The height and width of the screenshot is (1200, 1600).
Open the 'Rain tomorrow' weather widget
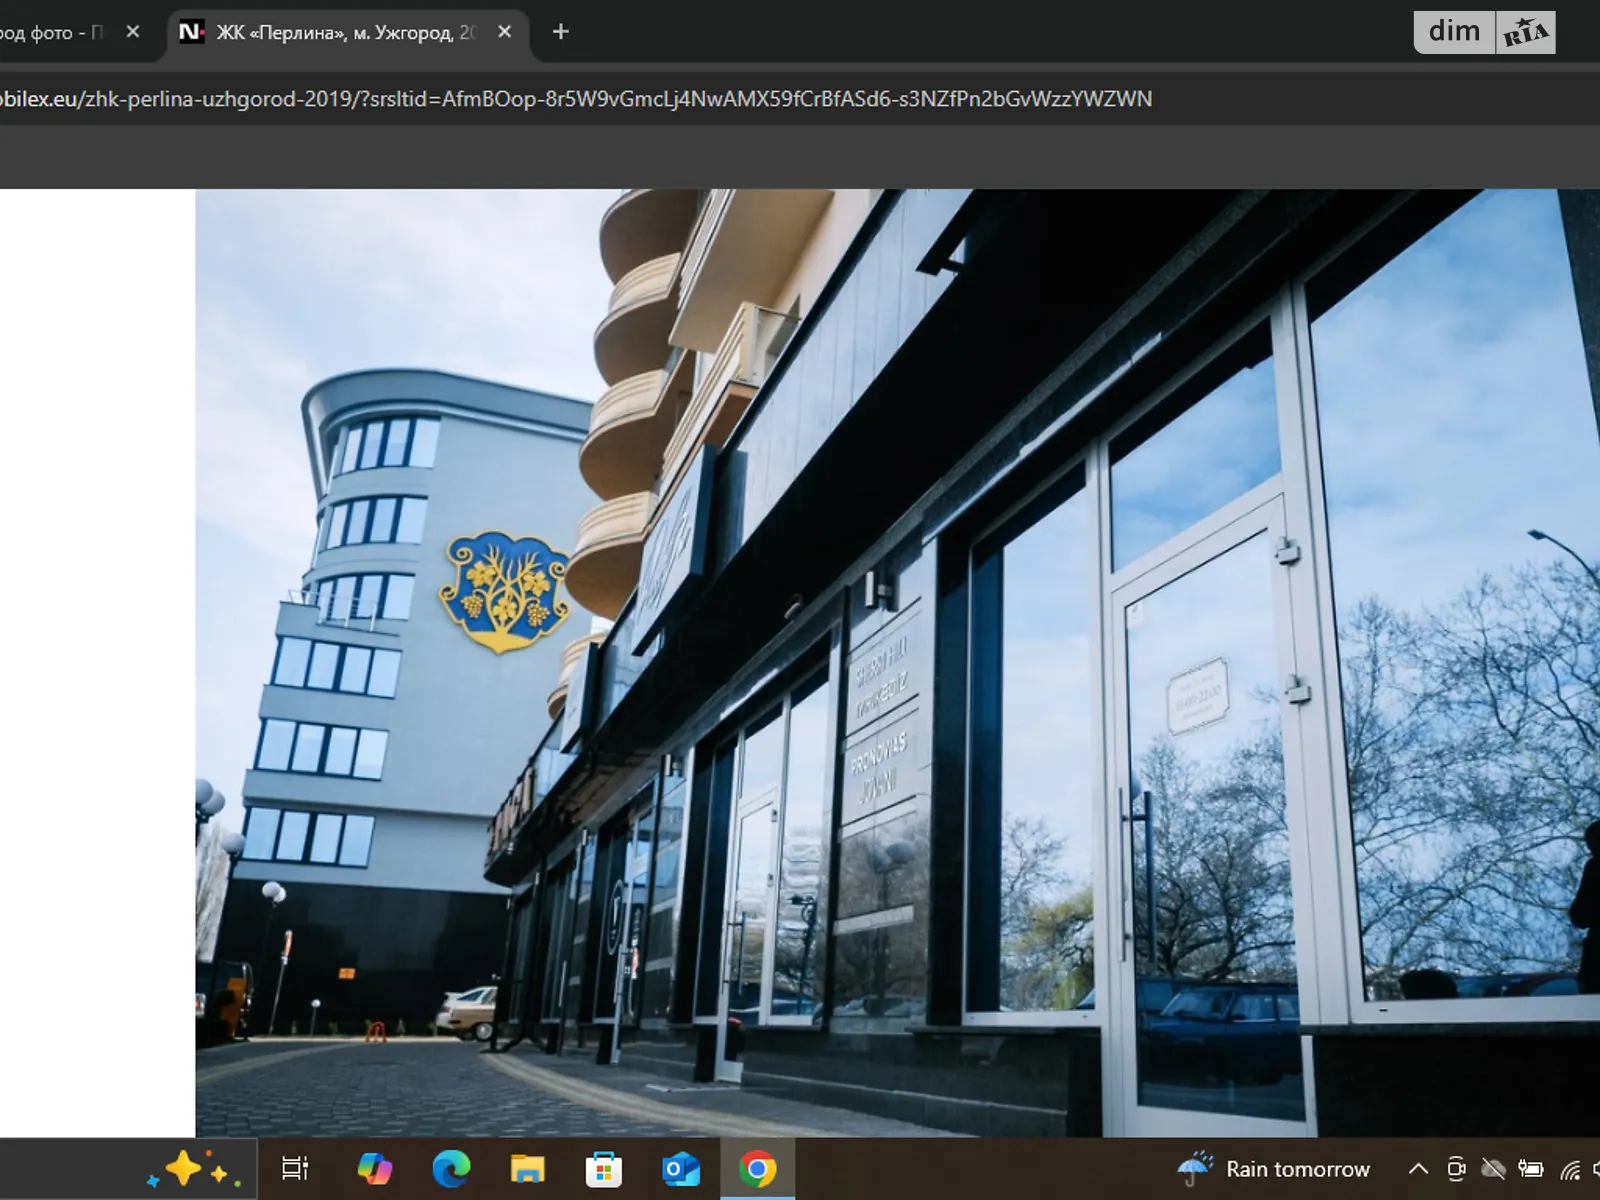click(1275, 1168)
